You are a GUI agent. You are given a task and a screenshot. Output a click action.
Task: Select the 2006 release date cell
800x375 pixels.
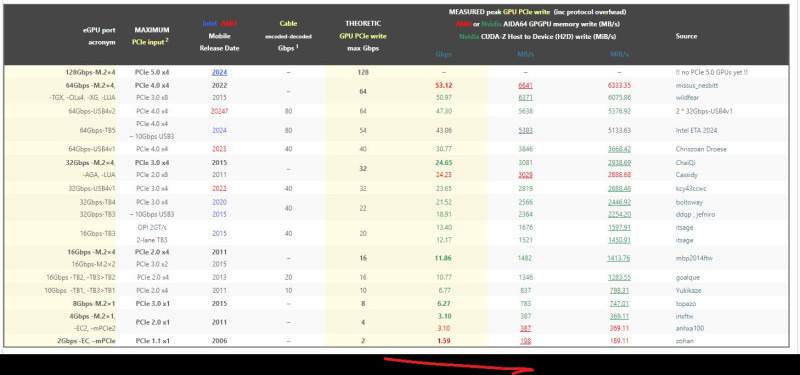pyautogui.click(x=219, y=341)
